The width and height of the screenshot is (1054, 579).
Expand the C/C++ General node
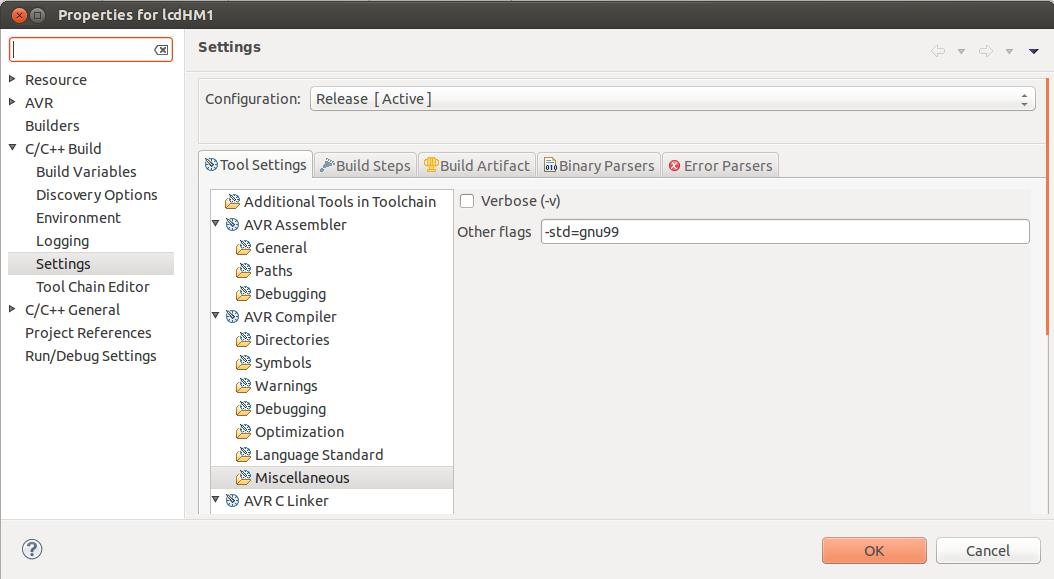point(12,309)
